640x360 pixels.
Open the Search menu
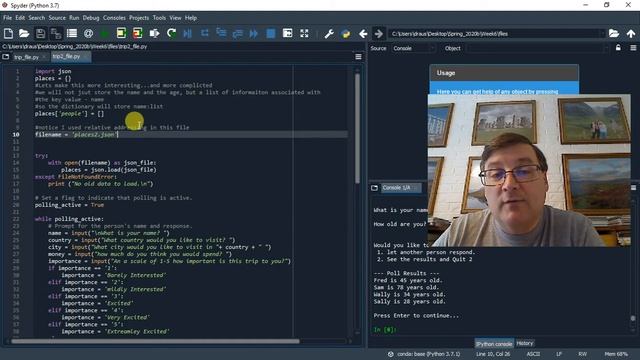coord(37,18)
